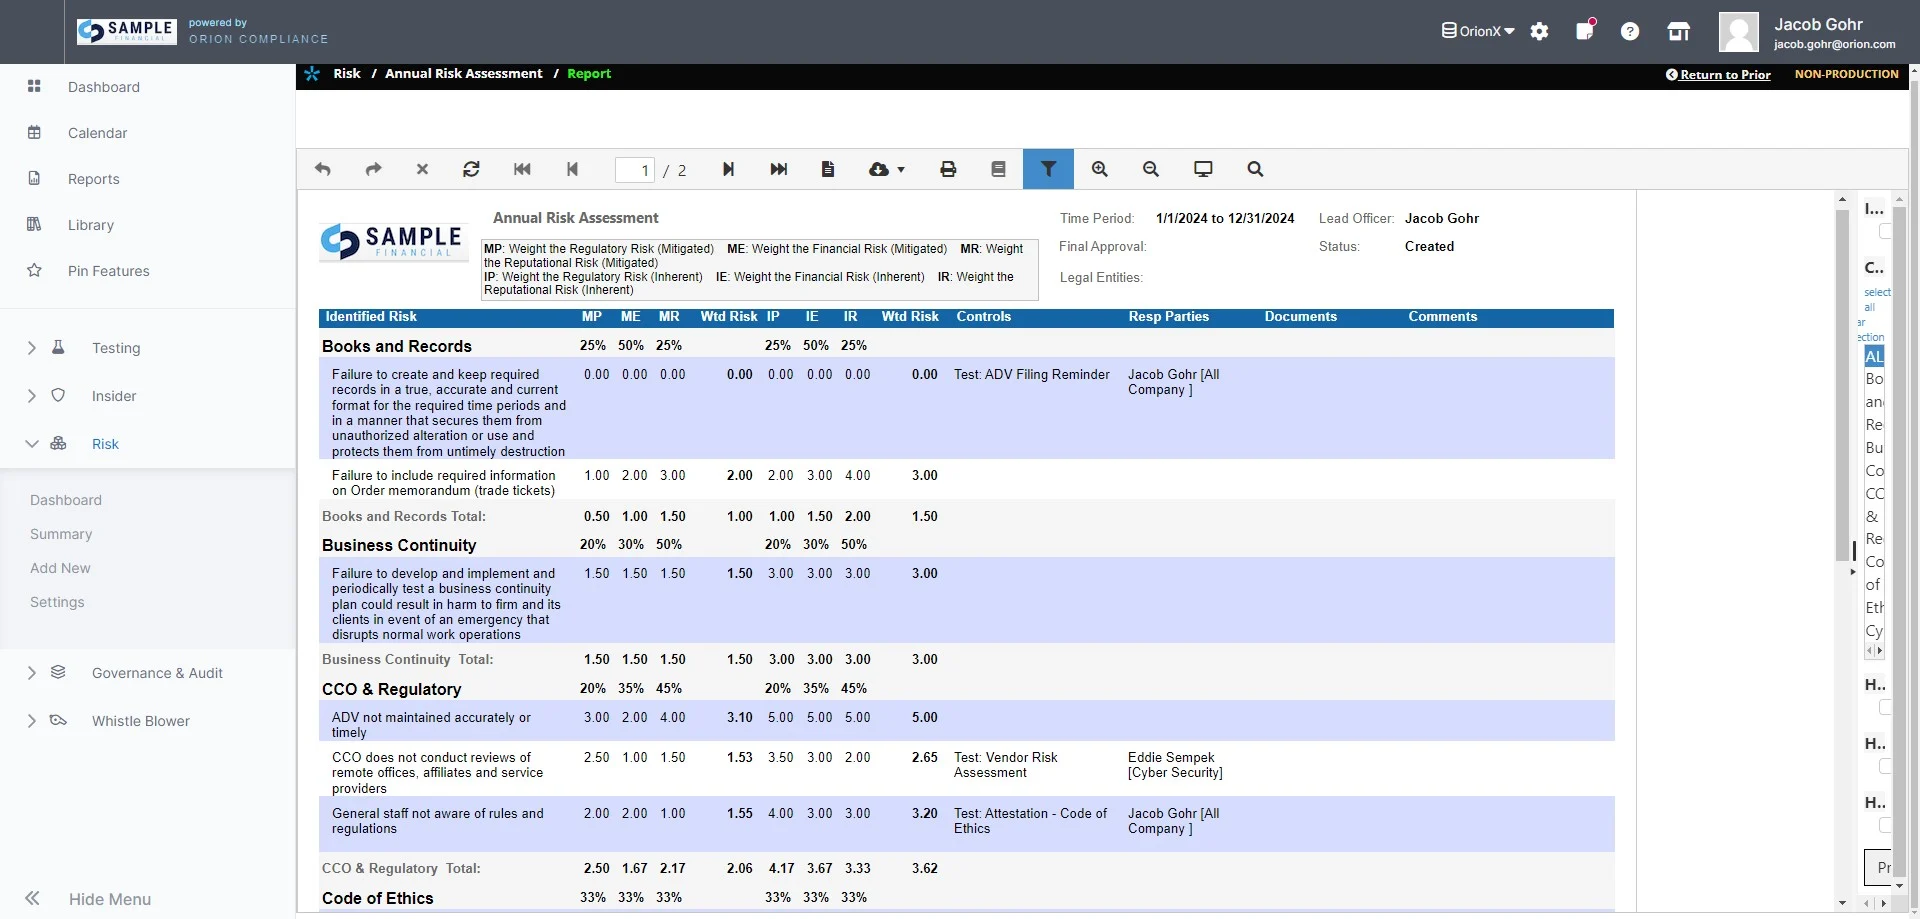Image resolution: width=1920 pixels, height=919 pixels.
Task: Open report search with magnifier icon
Action: click(1255, 170)
